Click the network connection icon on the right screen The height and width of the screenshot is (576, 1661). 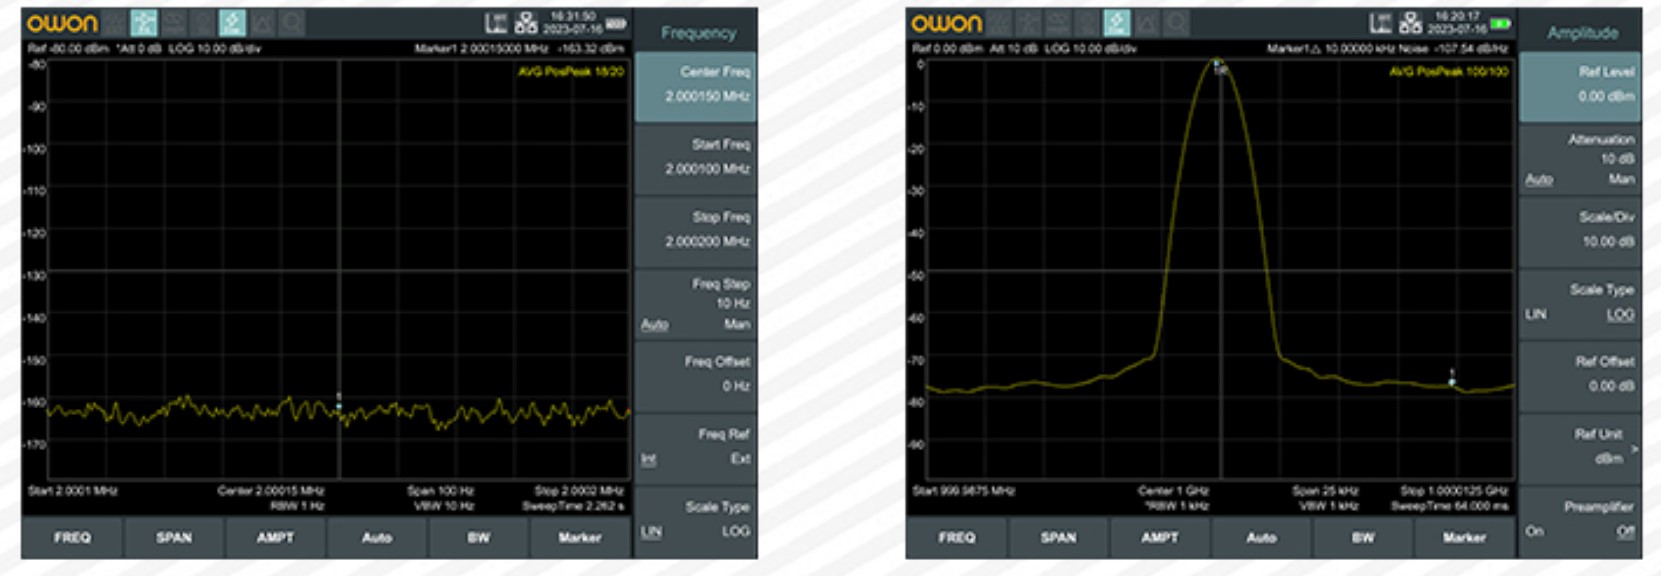click(x=1411, y=23)
